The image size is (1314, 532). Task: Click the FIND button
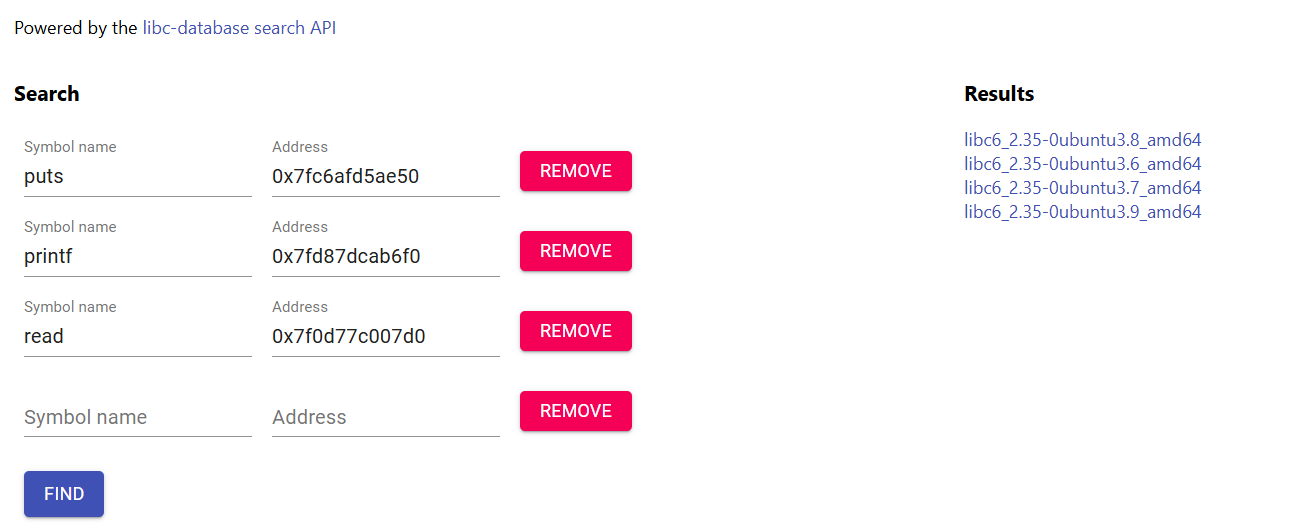[x=64, y=494]
